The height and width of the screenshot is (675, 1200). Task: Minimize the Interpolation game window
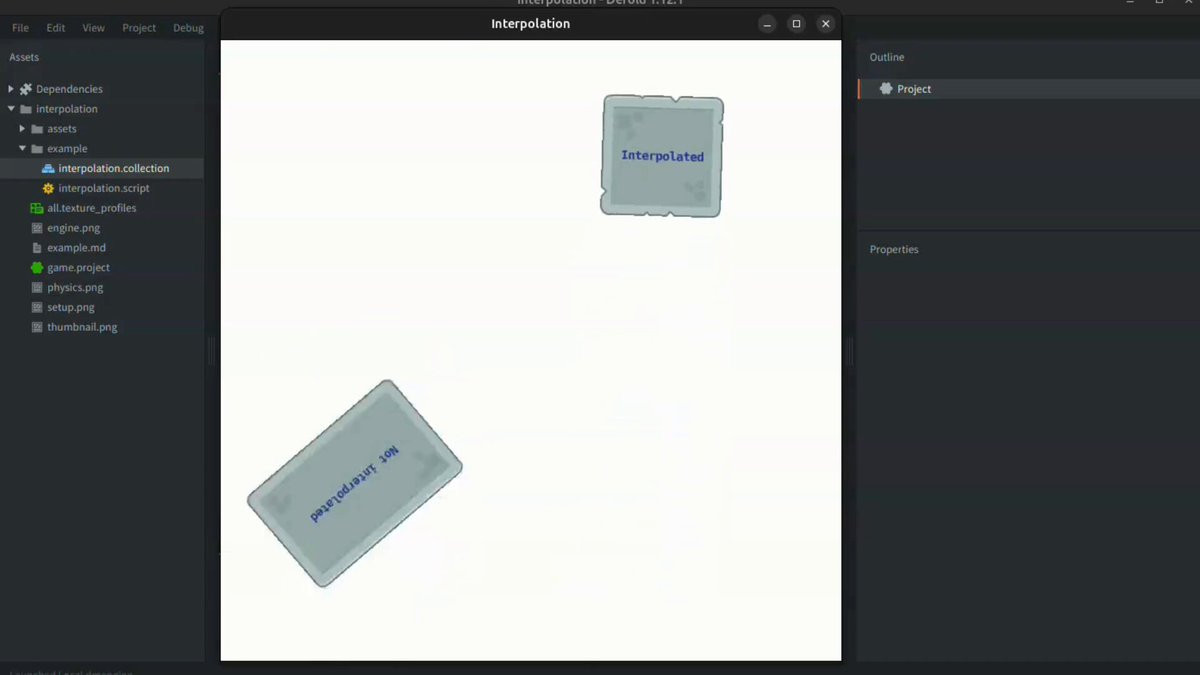click(x=767, y=24)
